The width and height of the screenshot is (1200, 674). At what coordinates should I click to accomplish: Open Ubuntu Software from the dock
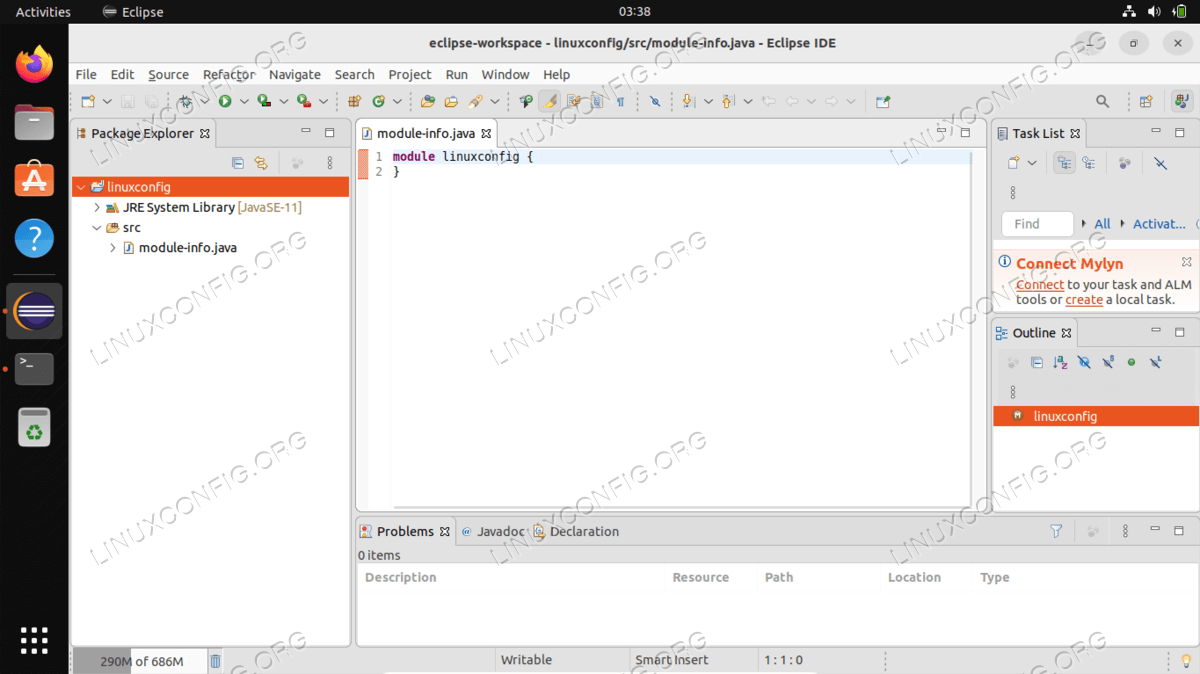tap(35, 181)
